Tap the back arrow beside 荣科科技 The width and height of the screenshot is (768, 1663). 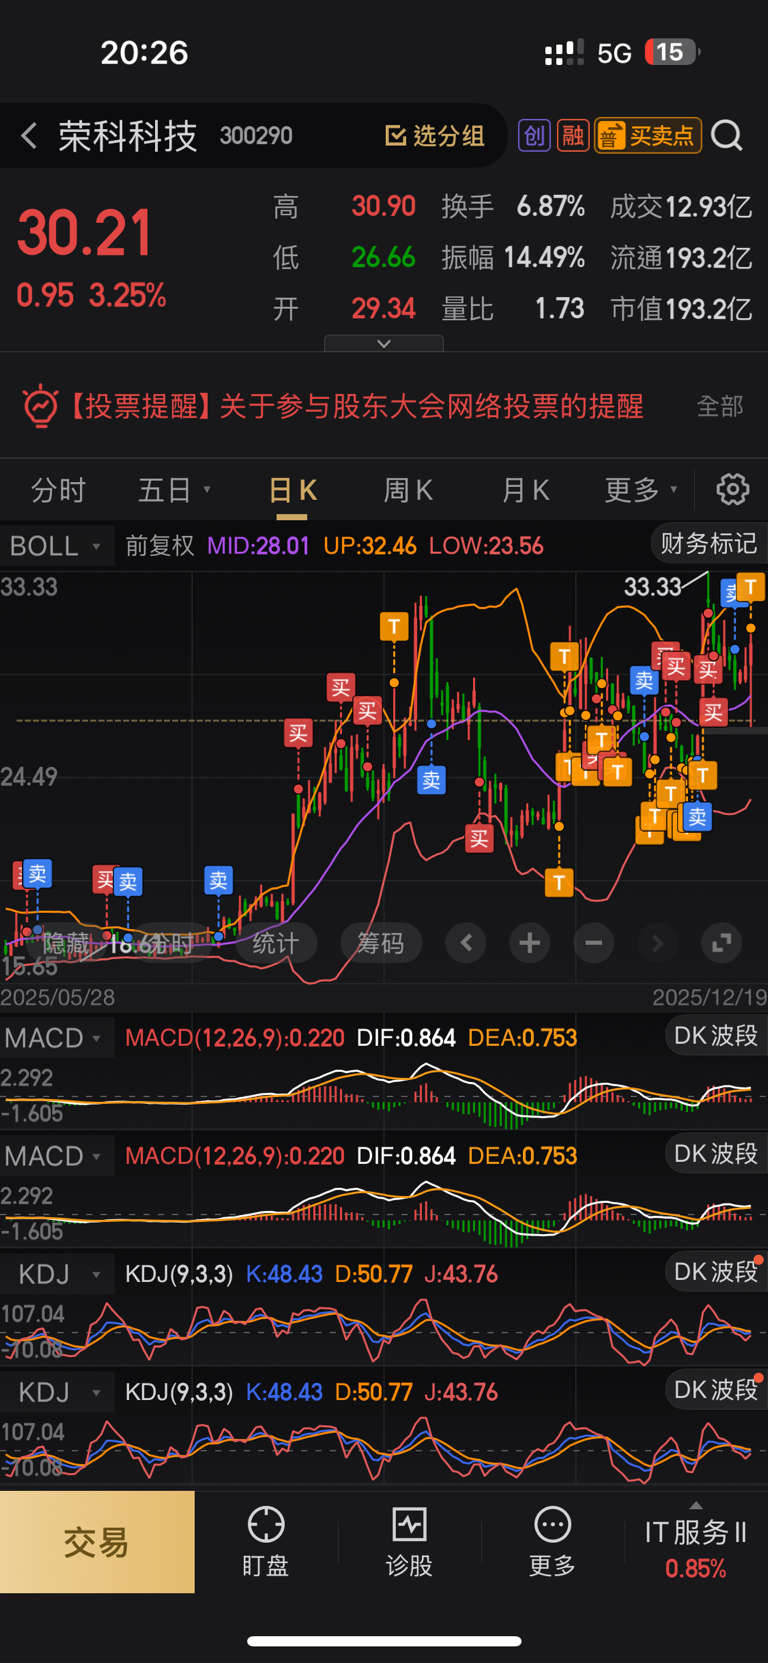(x=28, y=136)
